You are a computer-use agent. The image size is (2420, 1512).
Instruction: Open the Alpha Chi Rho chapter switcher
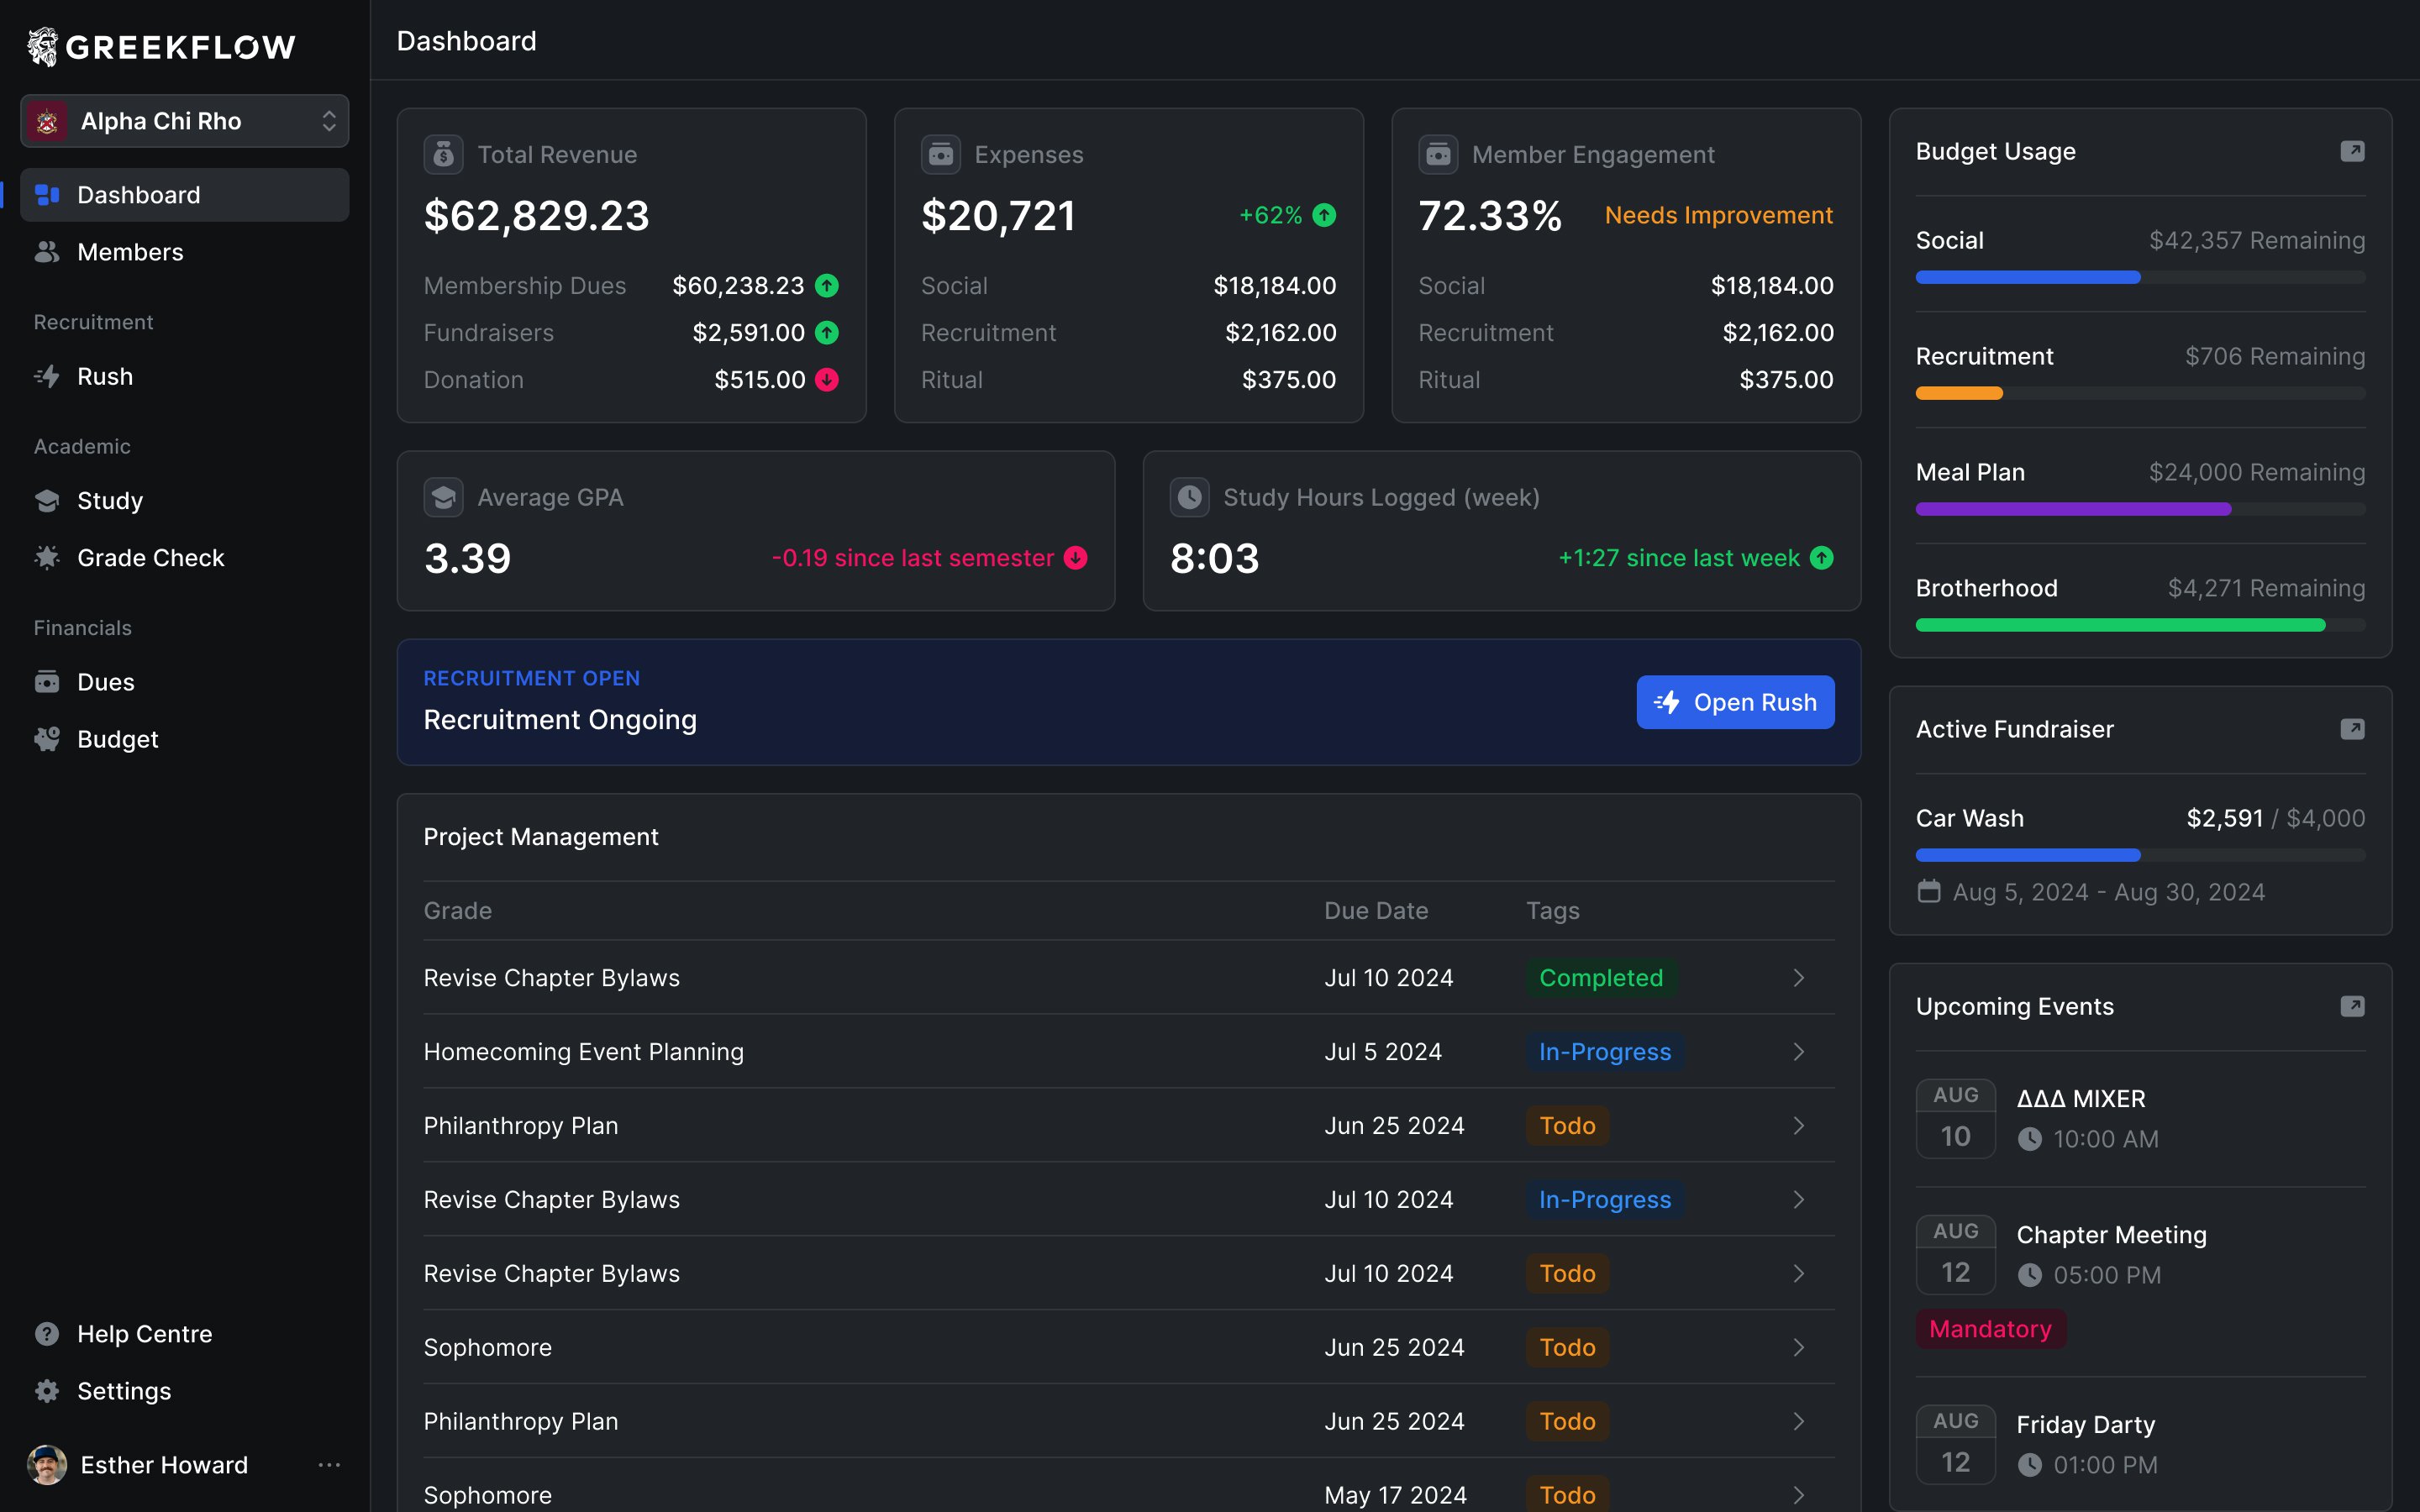tap(185, 121)
